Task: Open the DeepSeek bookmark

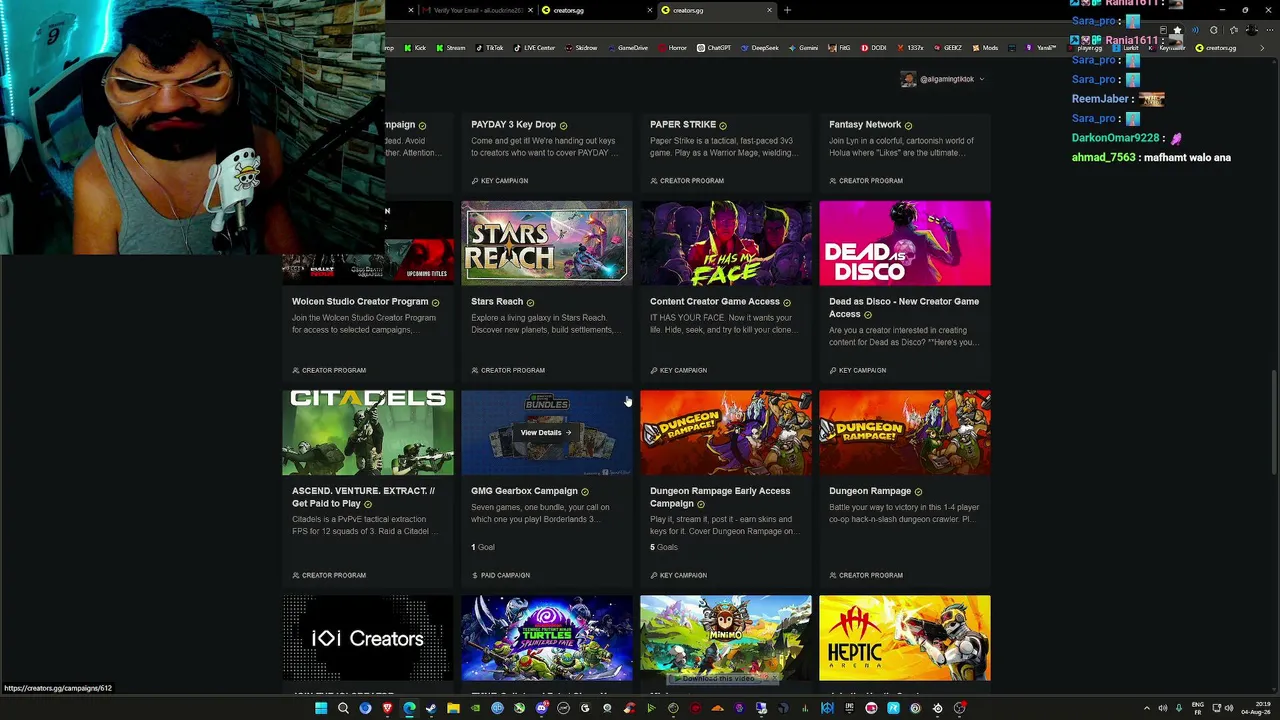Action: point(760,48)
